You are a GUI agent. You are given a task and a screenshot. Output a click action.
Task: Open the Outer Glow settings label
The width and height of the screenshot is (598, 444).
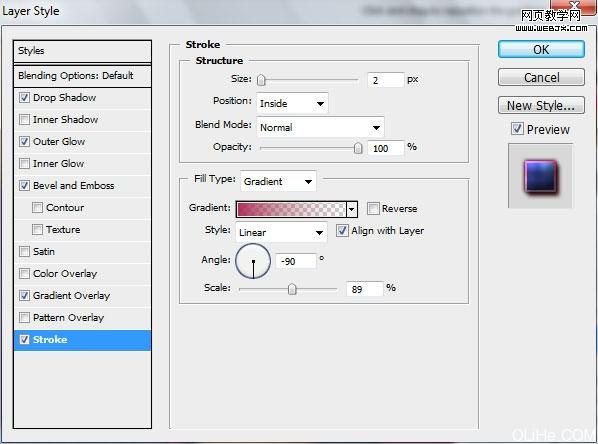click(59, 142)
